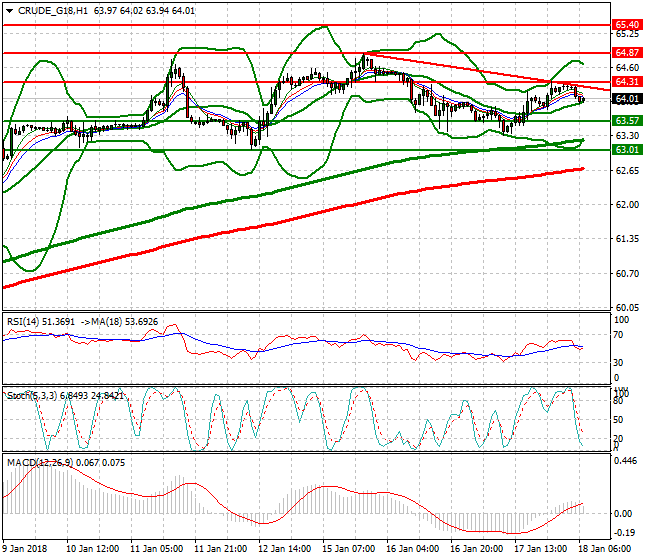The width and height of the screenshot is (650, 560).
Task: Click the 18 Jan 06:00 time label
Action: point(604,549)
